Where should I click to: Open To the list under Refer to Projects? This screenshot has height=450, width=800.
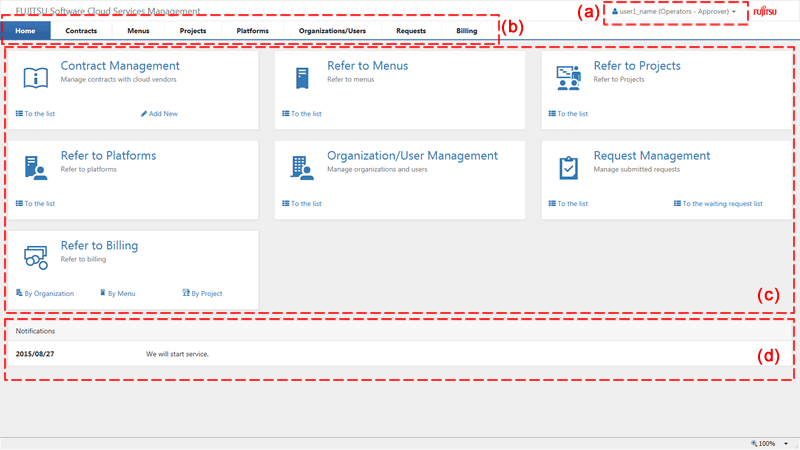tap(568, 114)
